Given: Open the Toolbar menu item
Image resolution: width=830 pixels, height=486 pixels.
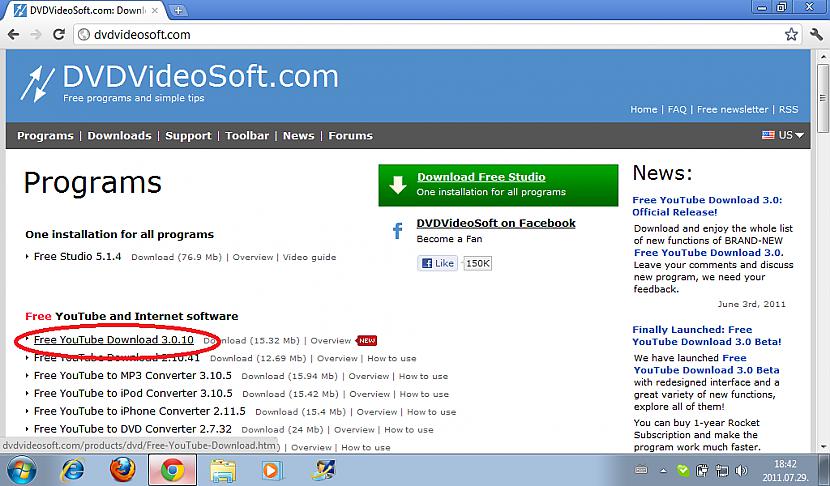Looking at the screenshot, I should pyautogui.click(x=247, y=136).
